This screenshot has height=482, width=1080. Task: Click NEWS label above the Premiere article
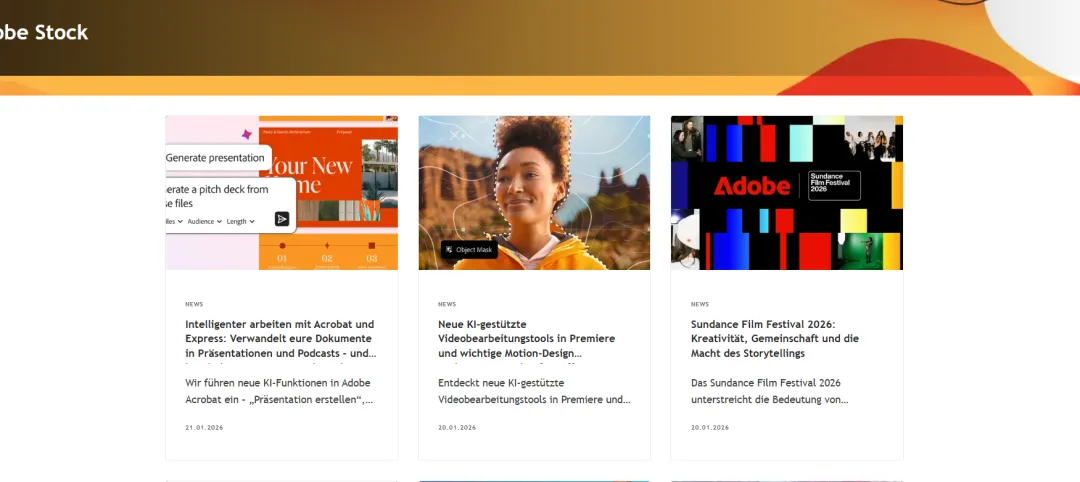pyautogui.click(x=447, y=304)
